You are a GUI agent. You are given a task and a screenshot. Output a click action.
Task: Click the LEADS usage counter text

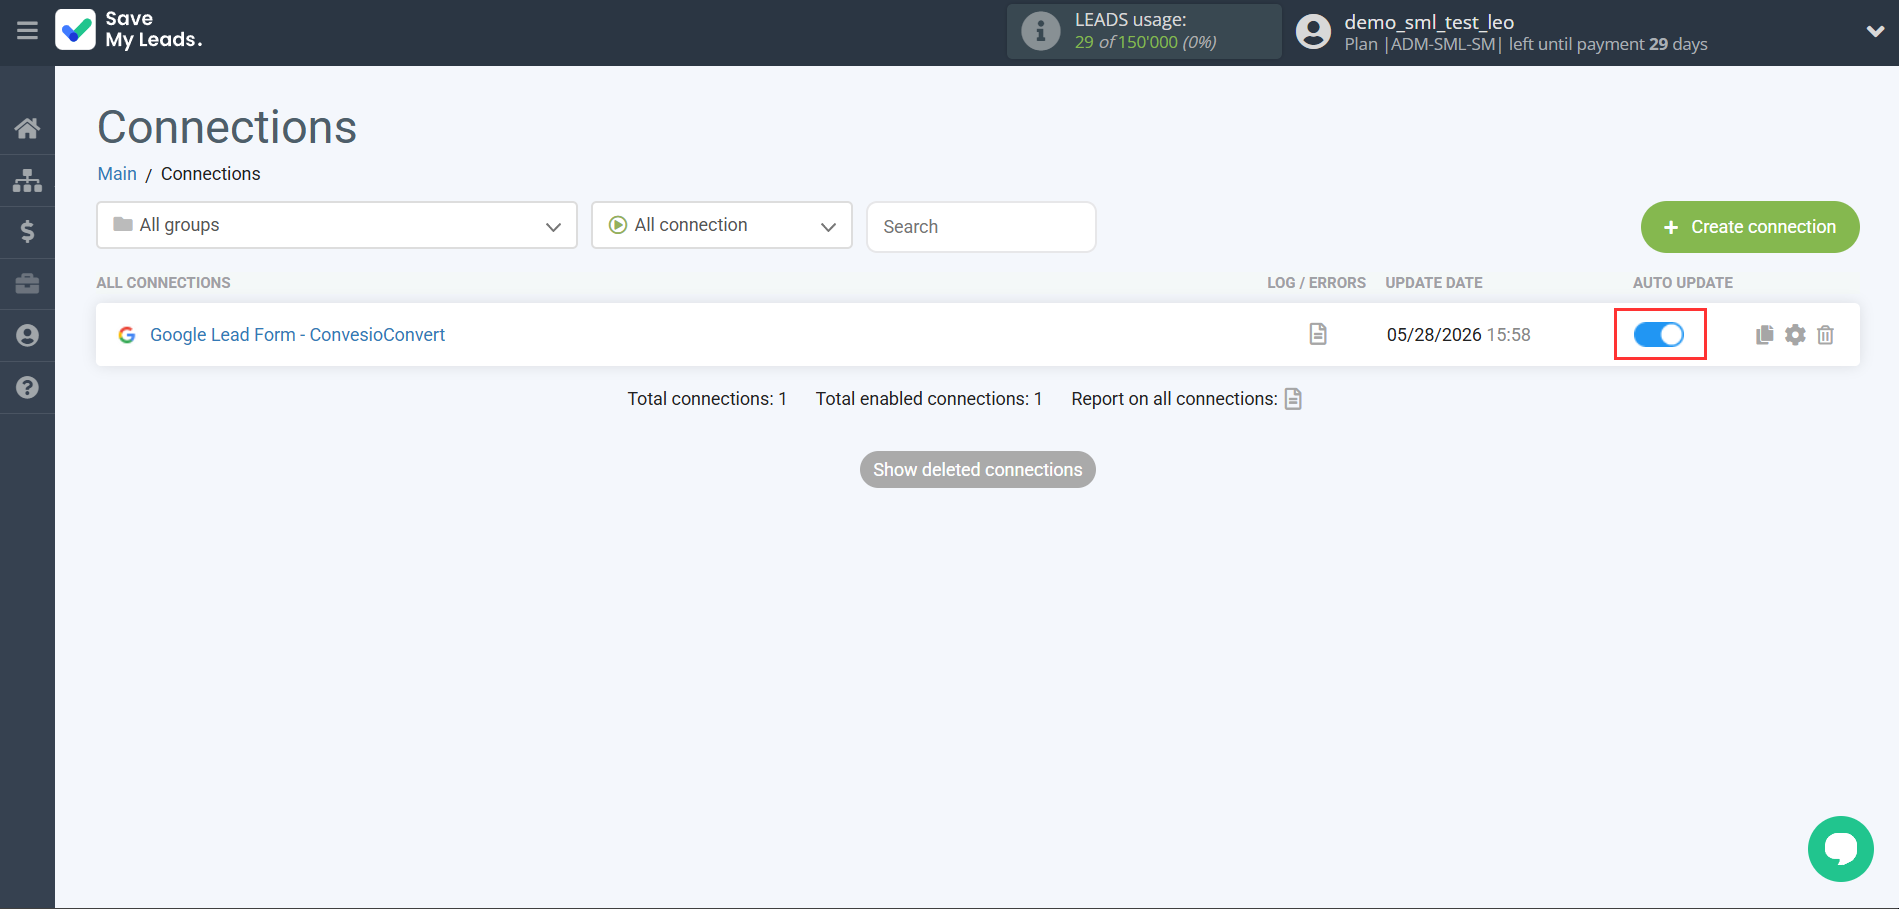pos(1146,42)
